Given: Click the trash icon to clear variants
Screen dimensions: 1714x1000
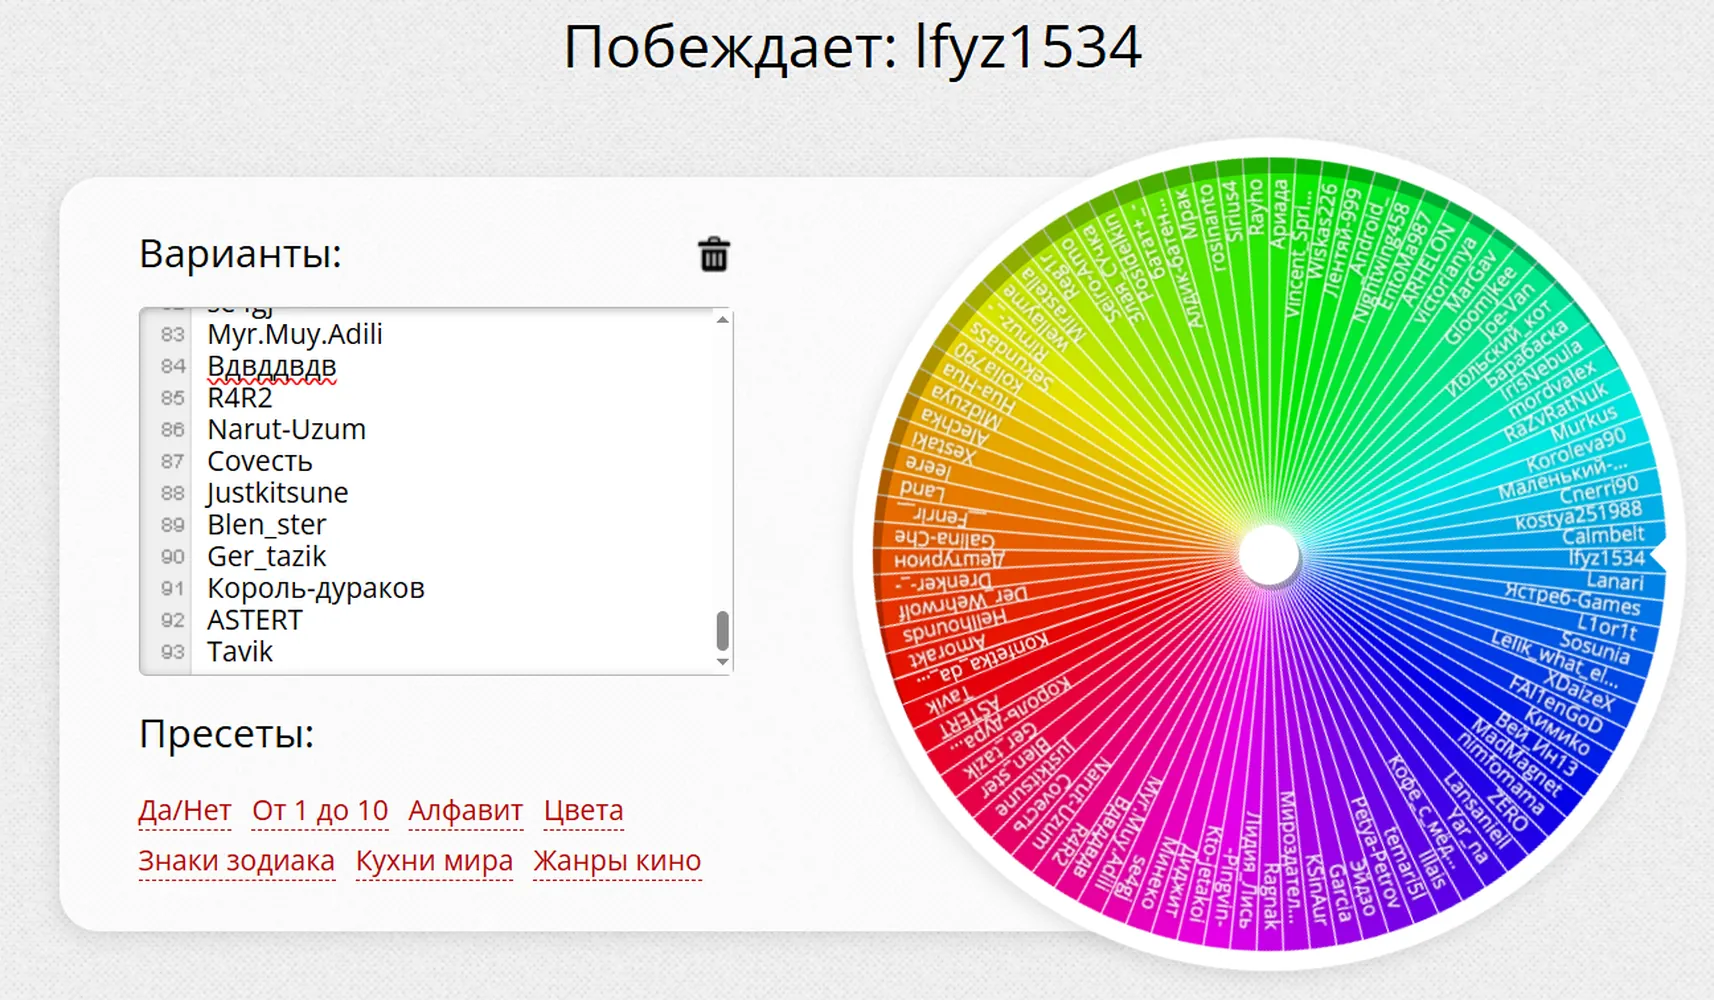Looking at the screenshot, I should 714,254.
